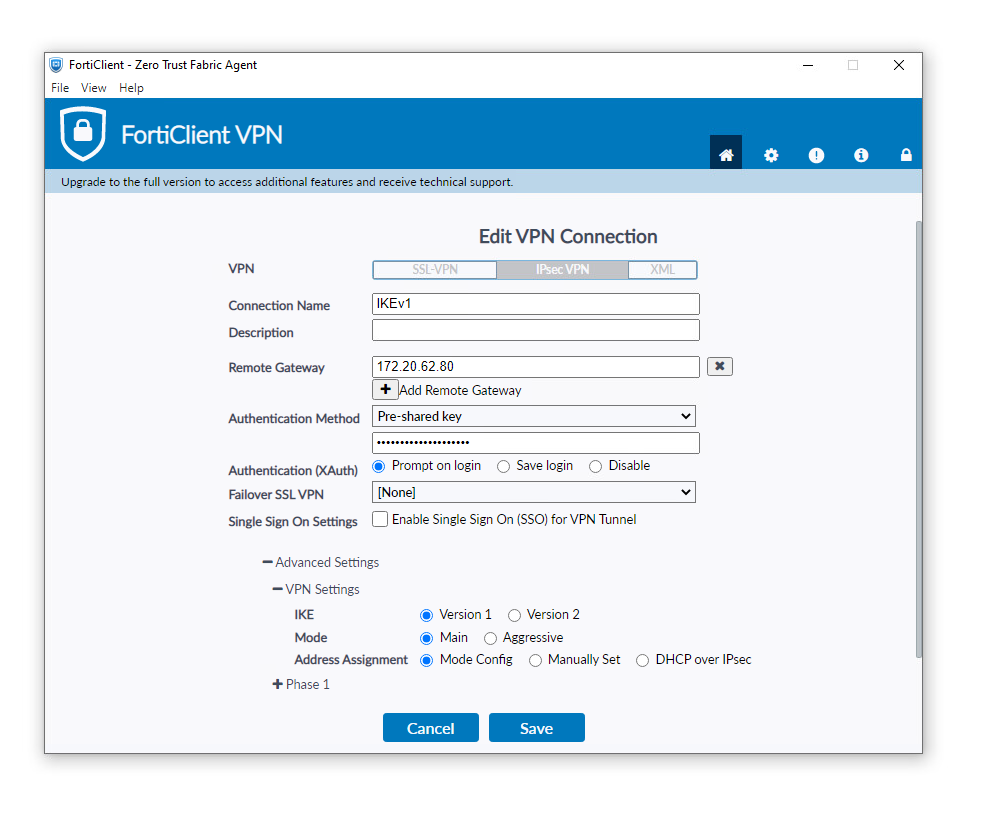This screenshot has height=831, width=981.
Task: Click the Add Remote Gateway label
Action: click(x=460, y=390)
